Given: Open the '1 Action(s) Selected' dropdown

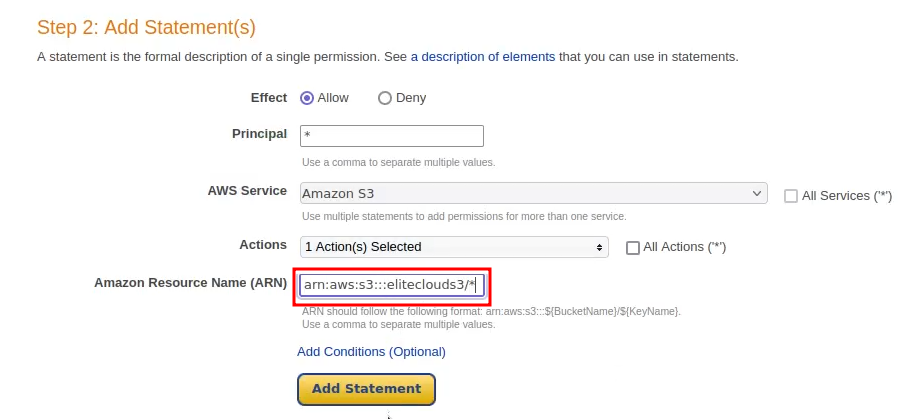Looking at the screenshot, I should coord(454,247).
